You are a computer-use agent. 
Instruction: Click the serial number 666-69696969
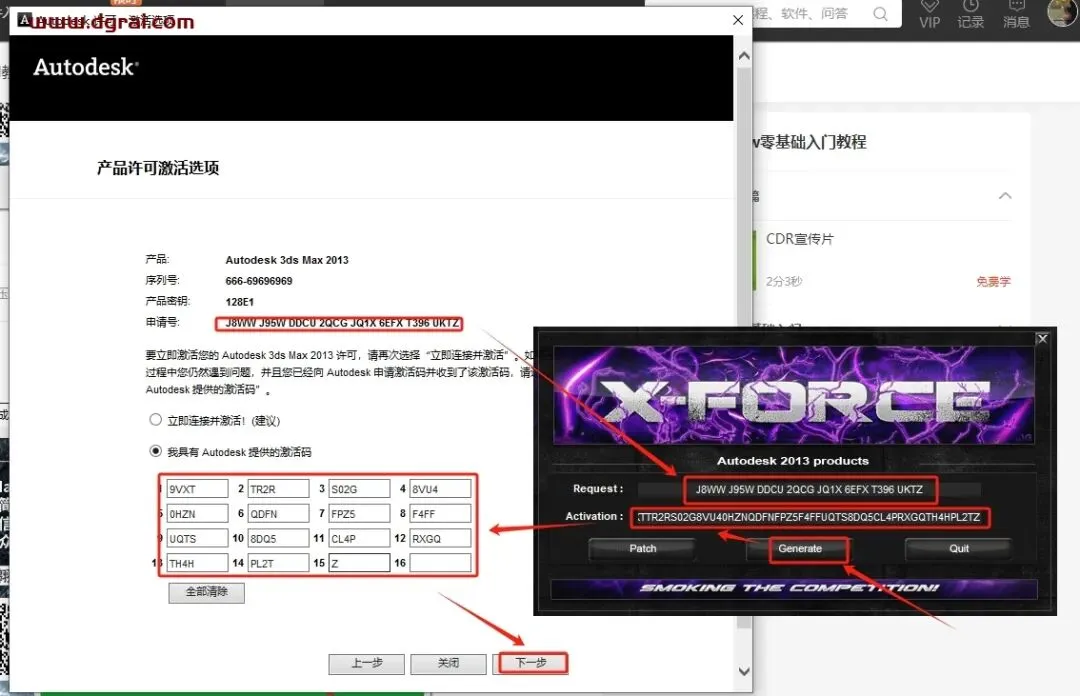tap(259, 281)
